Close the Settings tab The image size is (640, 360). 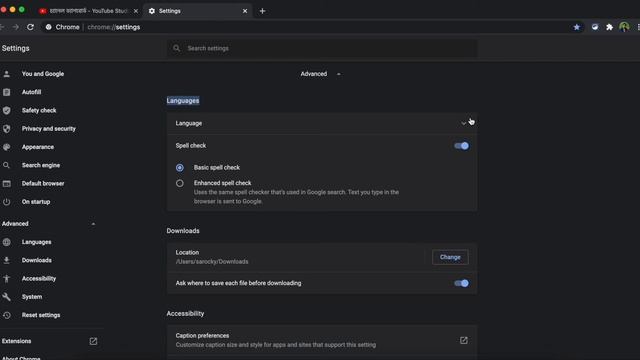click(x=245, y=11)
